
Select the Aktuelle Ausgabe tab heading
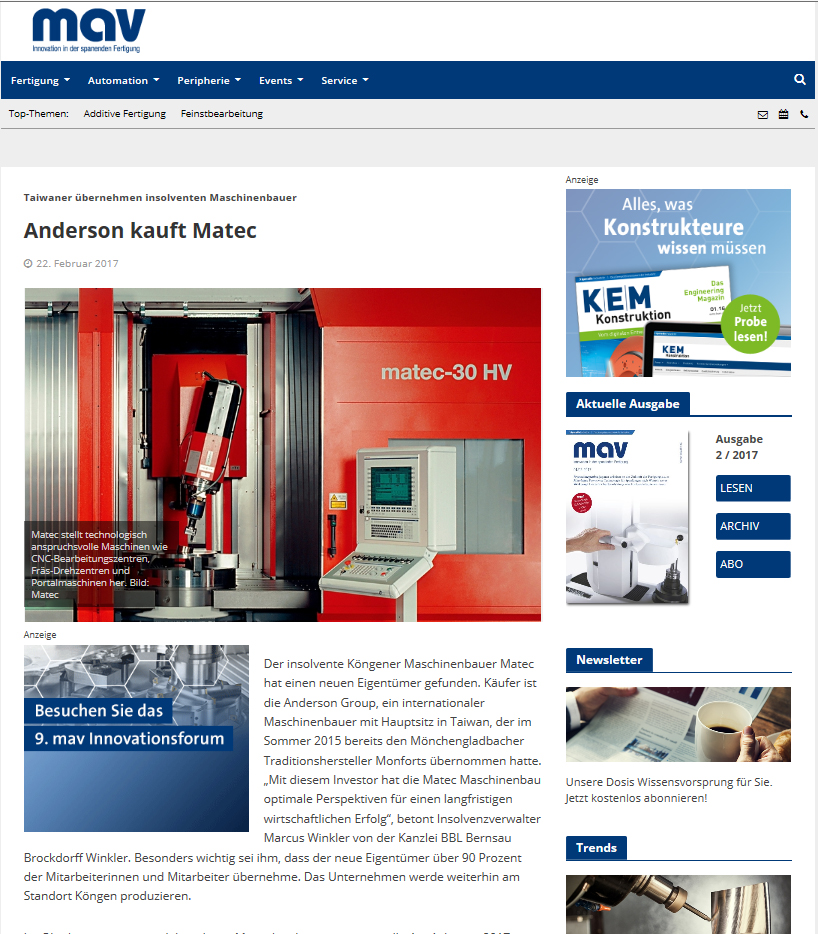[x=627, y=404]
